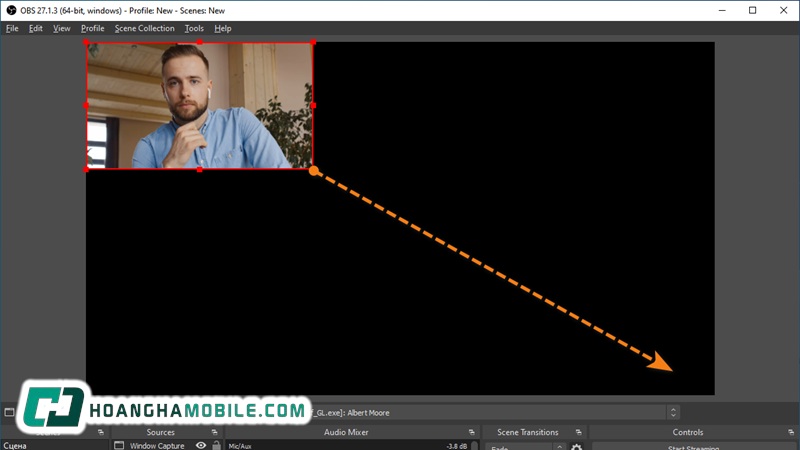800x450 pixels.
Task: Click the OBS logo in the title bar
Action: click(11, 10)
